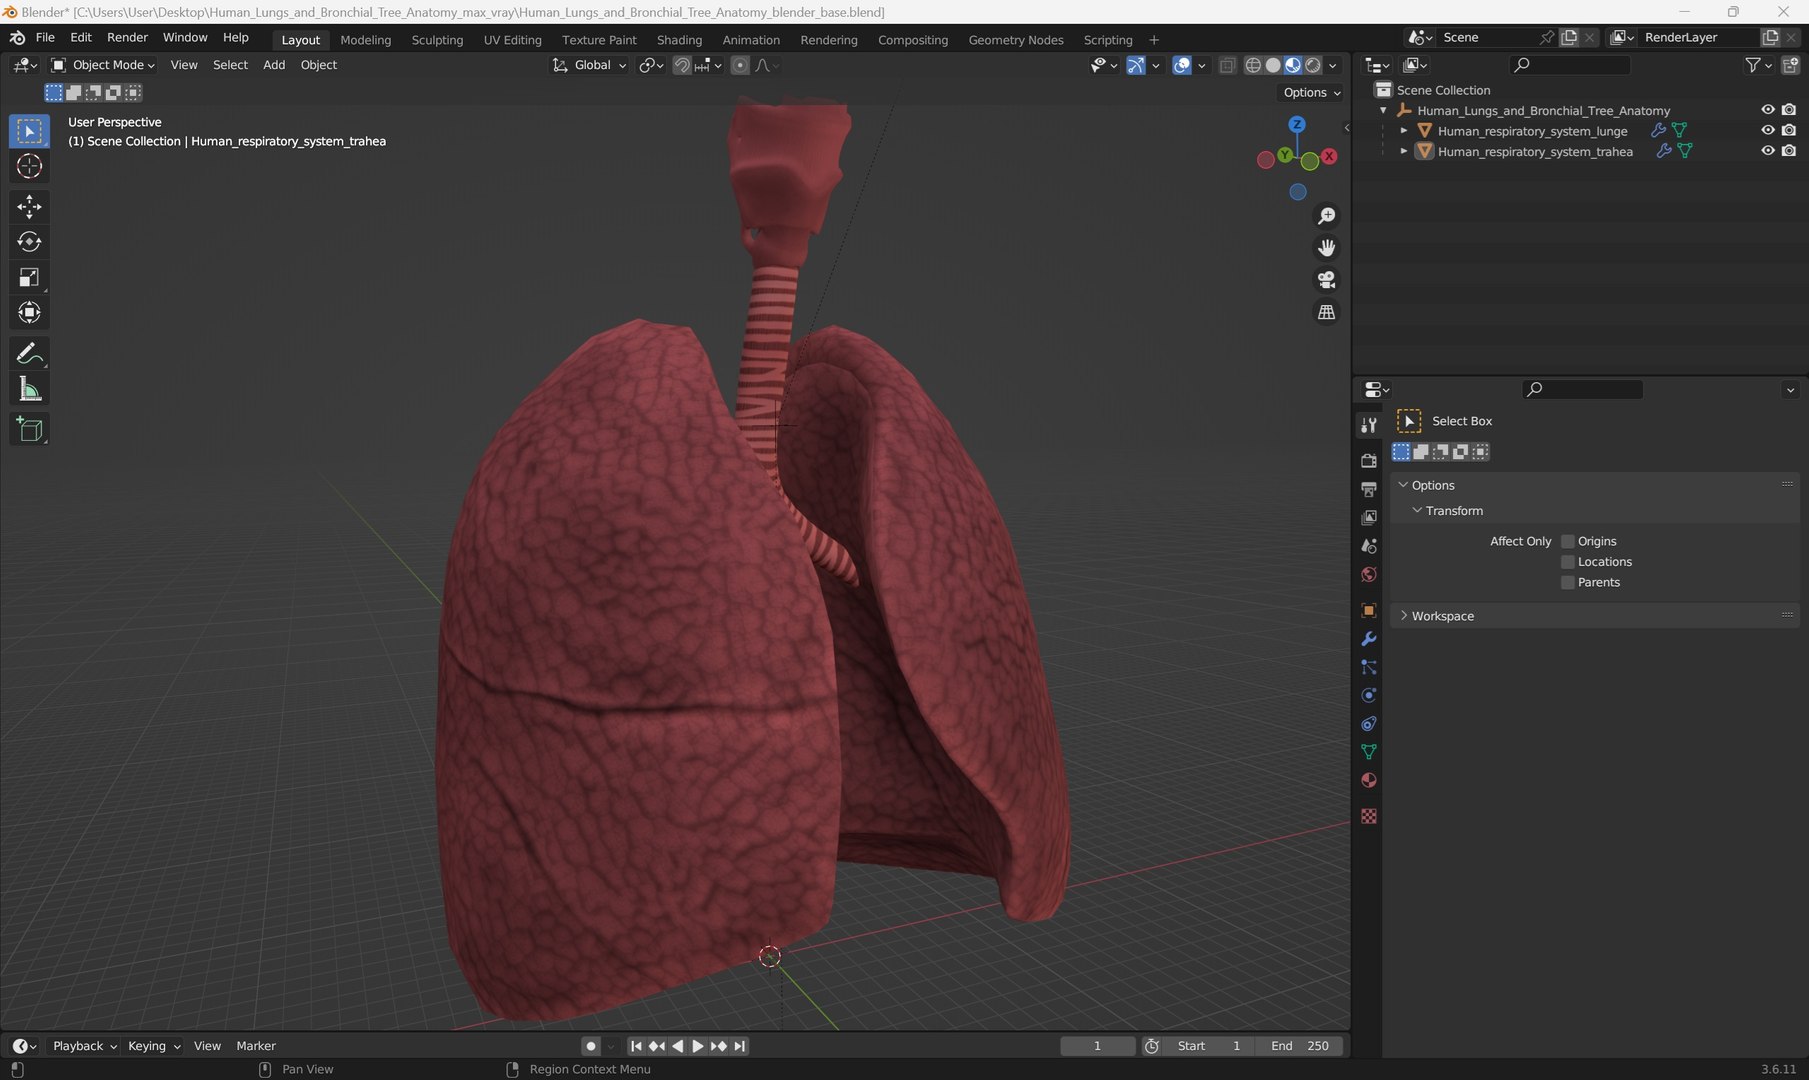
Task: Switch to the Shading workspace tab
Action: pos(679,40)
